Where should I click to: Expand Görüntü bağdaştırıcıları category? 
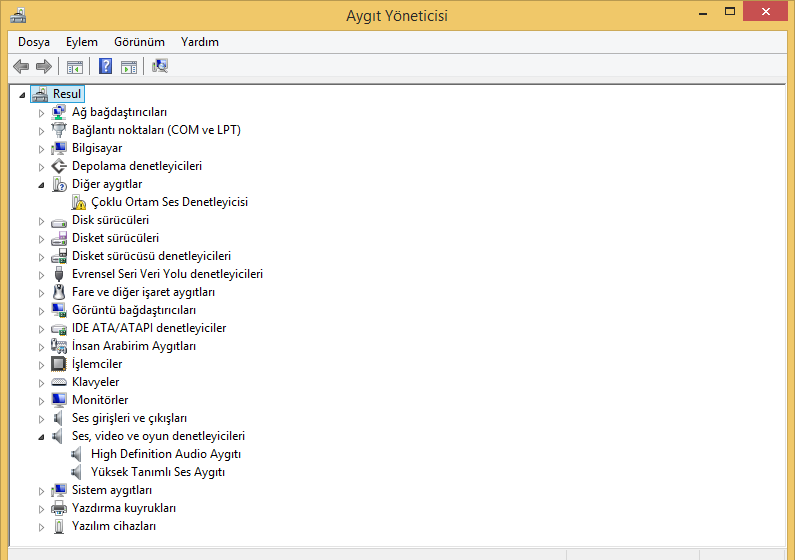[41, 311]
